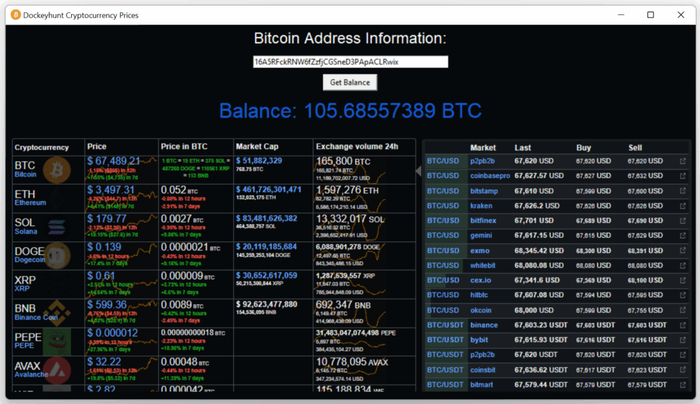Select the Ethereum name link
The width and height of the screenshot is (700, 404).
(31, 202)
